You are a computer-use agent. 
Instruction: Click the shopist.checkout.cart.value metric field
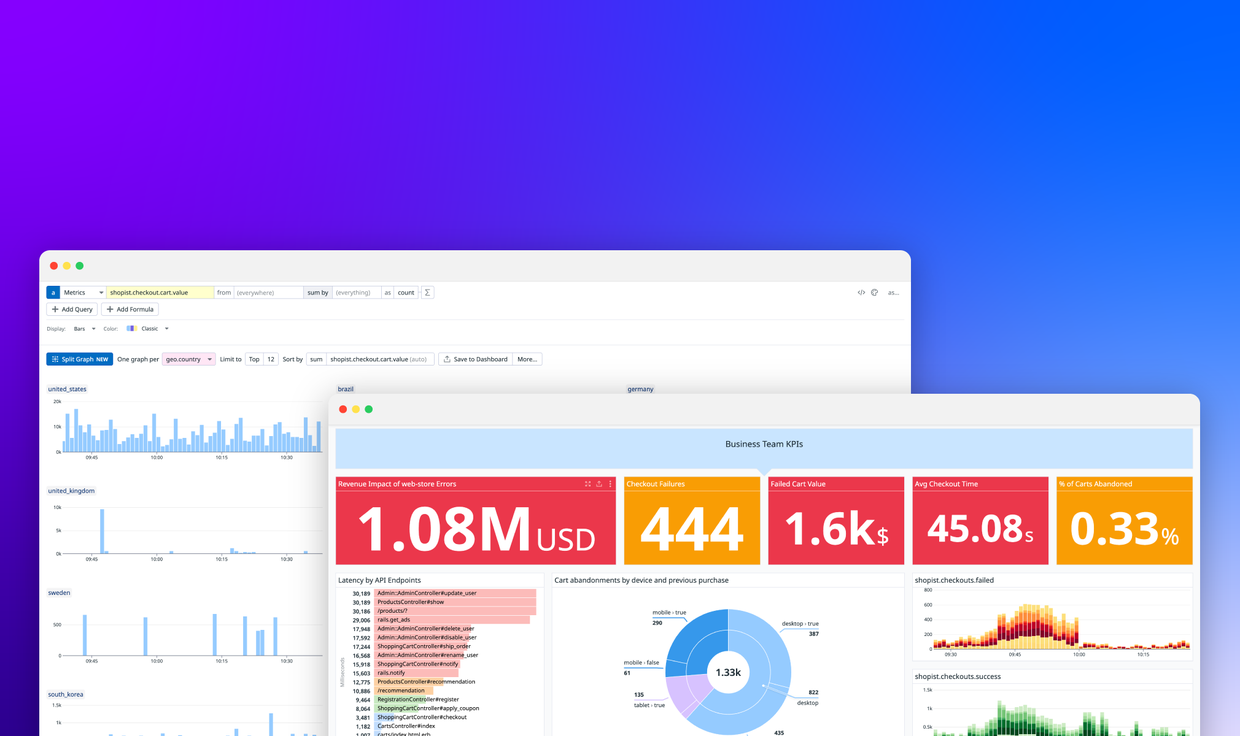click(x=160, y=293)
